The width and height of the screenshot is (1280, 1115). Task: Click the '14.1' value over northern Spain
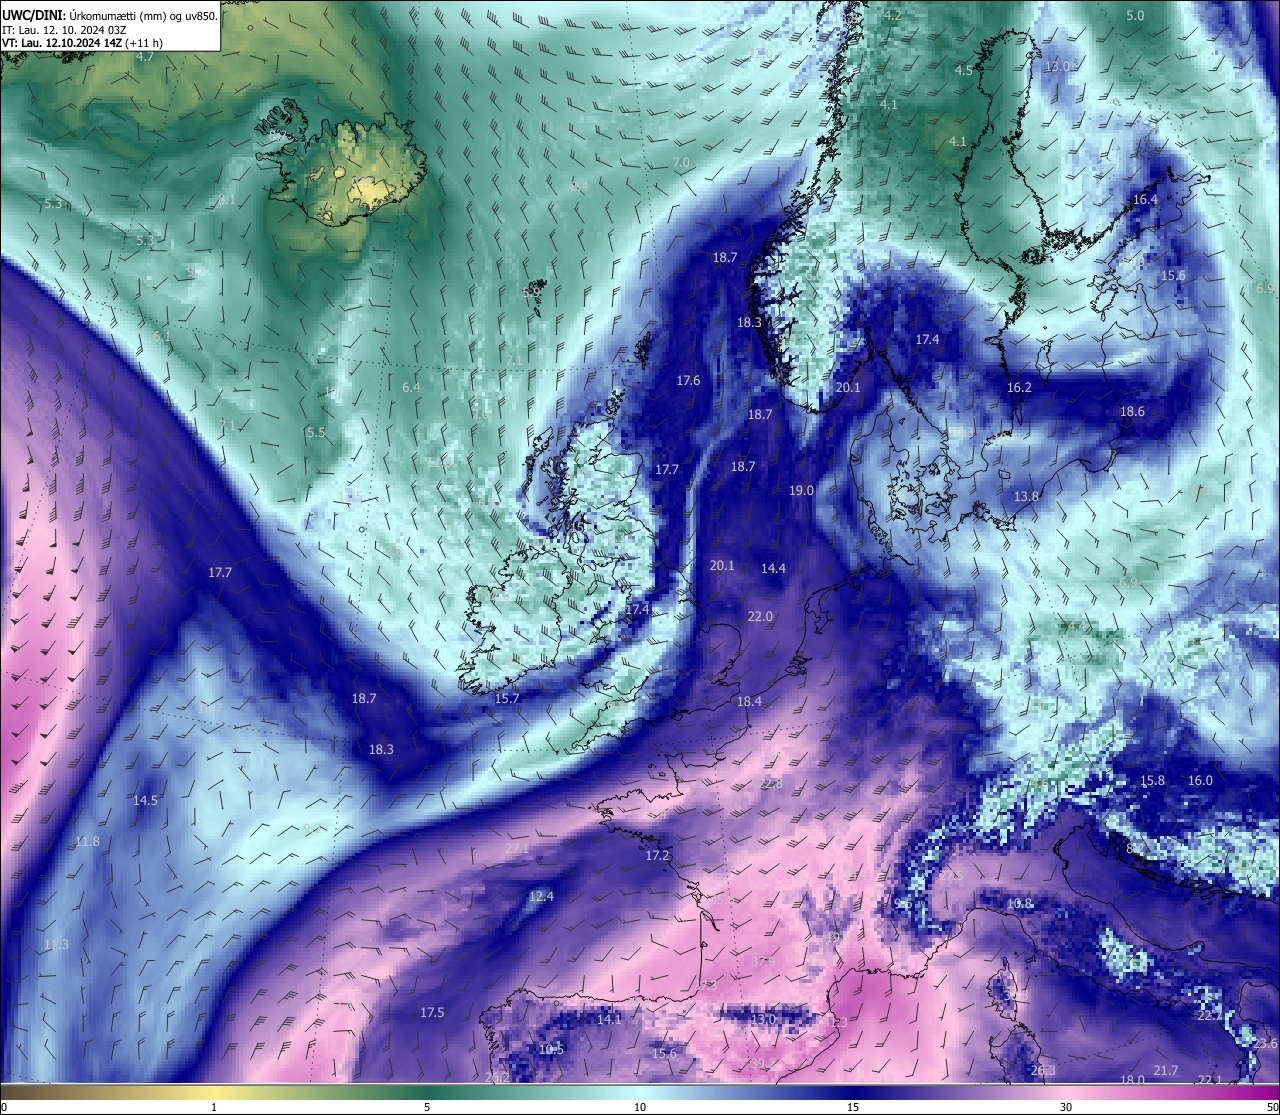point(609,1020)
